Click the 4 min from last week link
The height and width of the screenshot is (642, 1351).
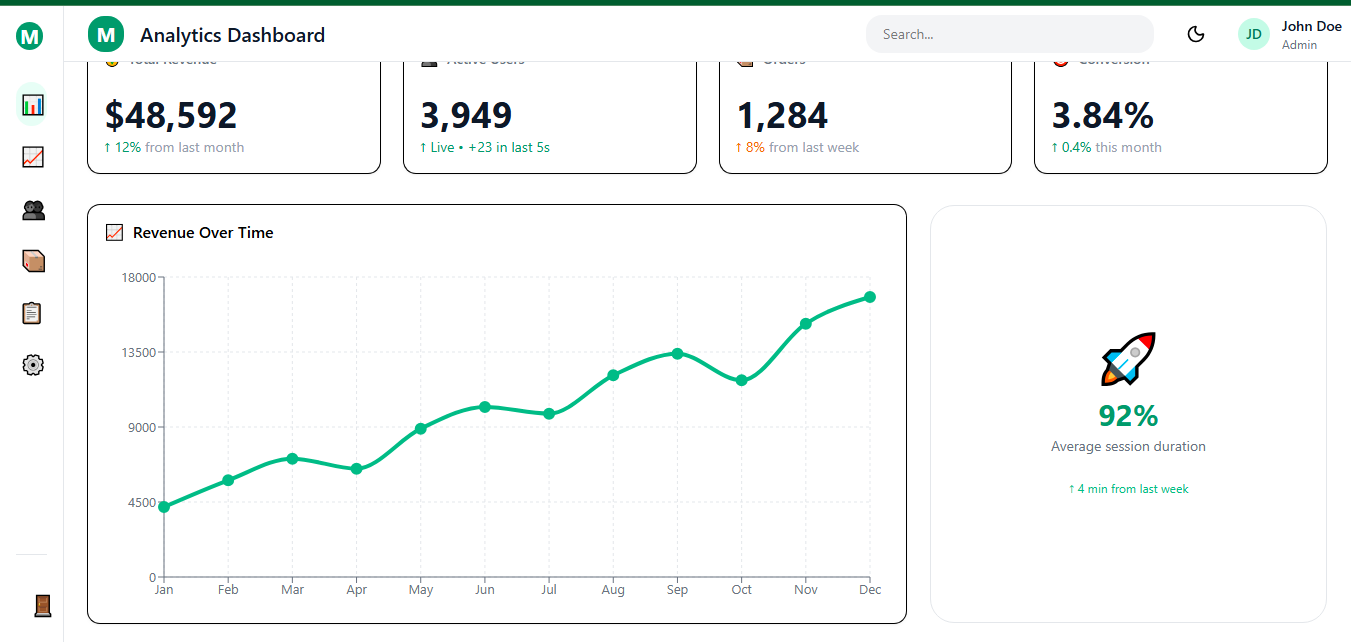tap(1128, 489)
